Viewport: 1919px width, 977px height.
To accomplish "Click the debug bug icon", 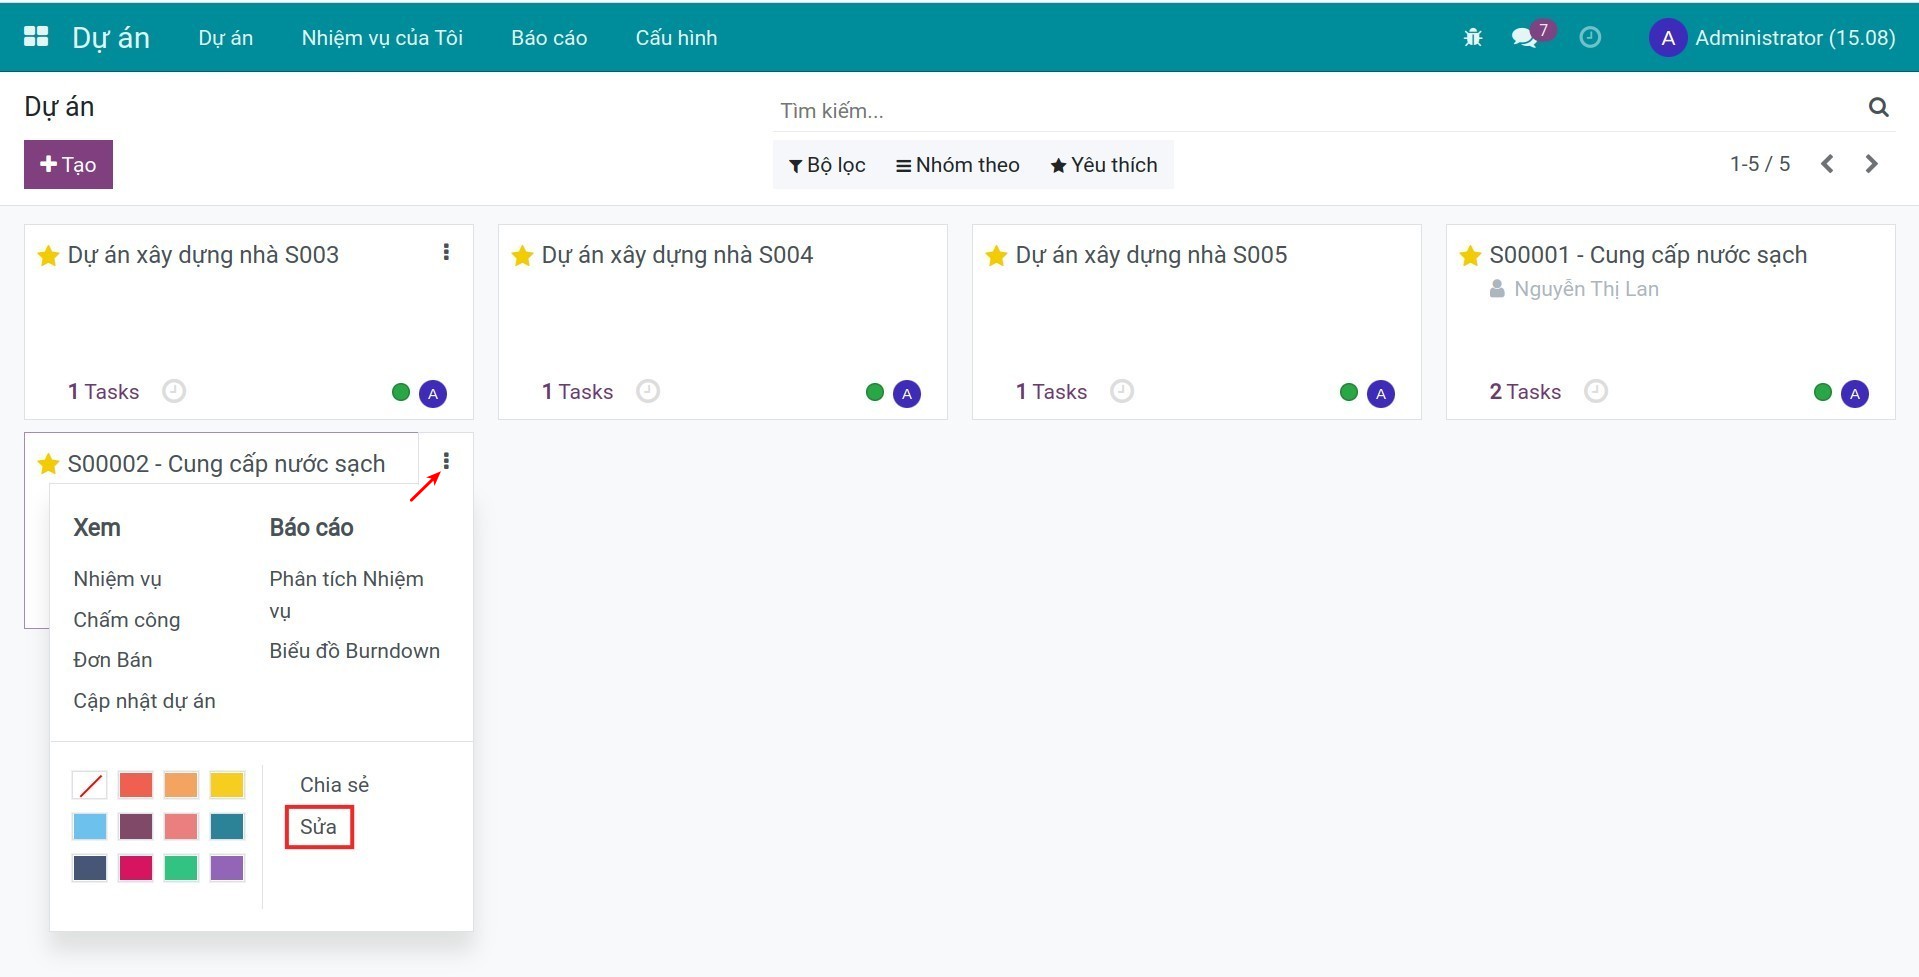I will pyautogui.click(x=1472, y=38).
